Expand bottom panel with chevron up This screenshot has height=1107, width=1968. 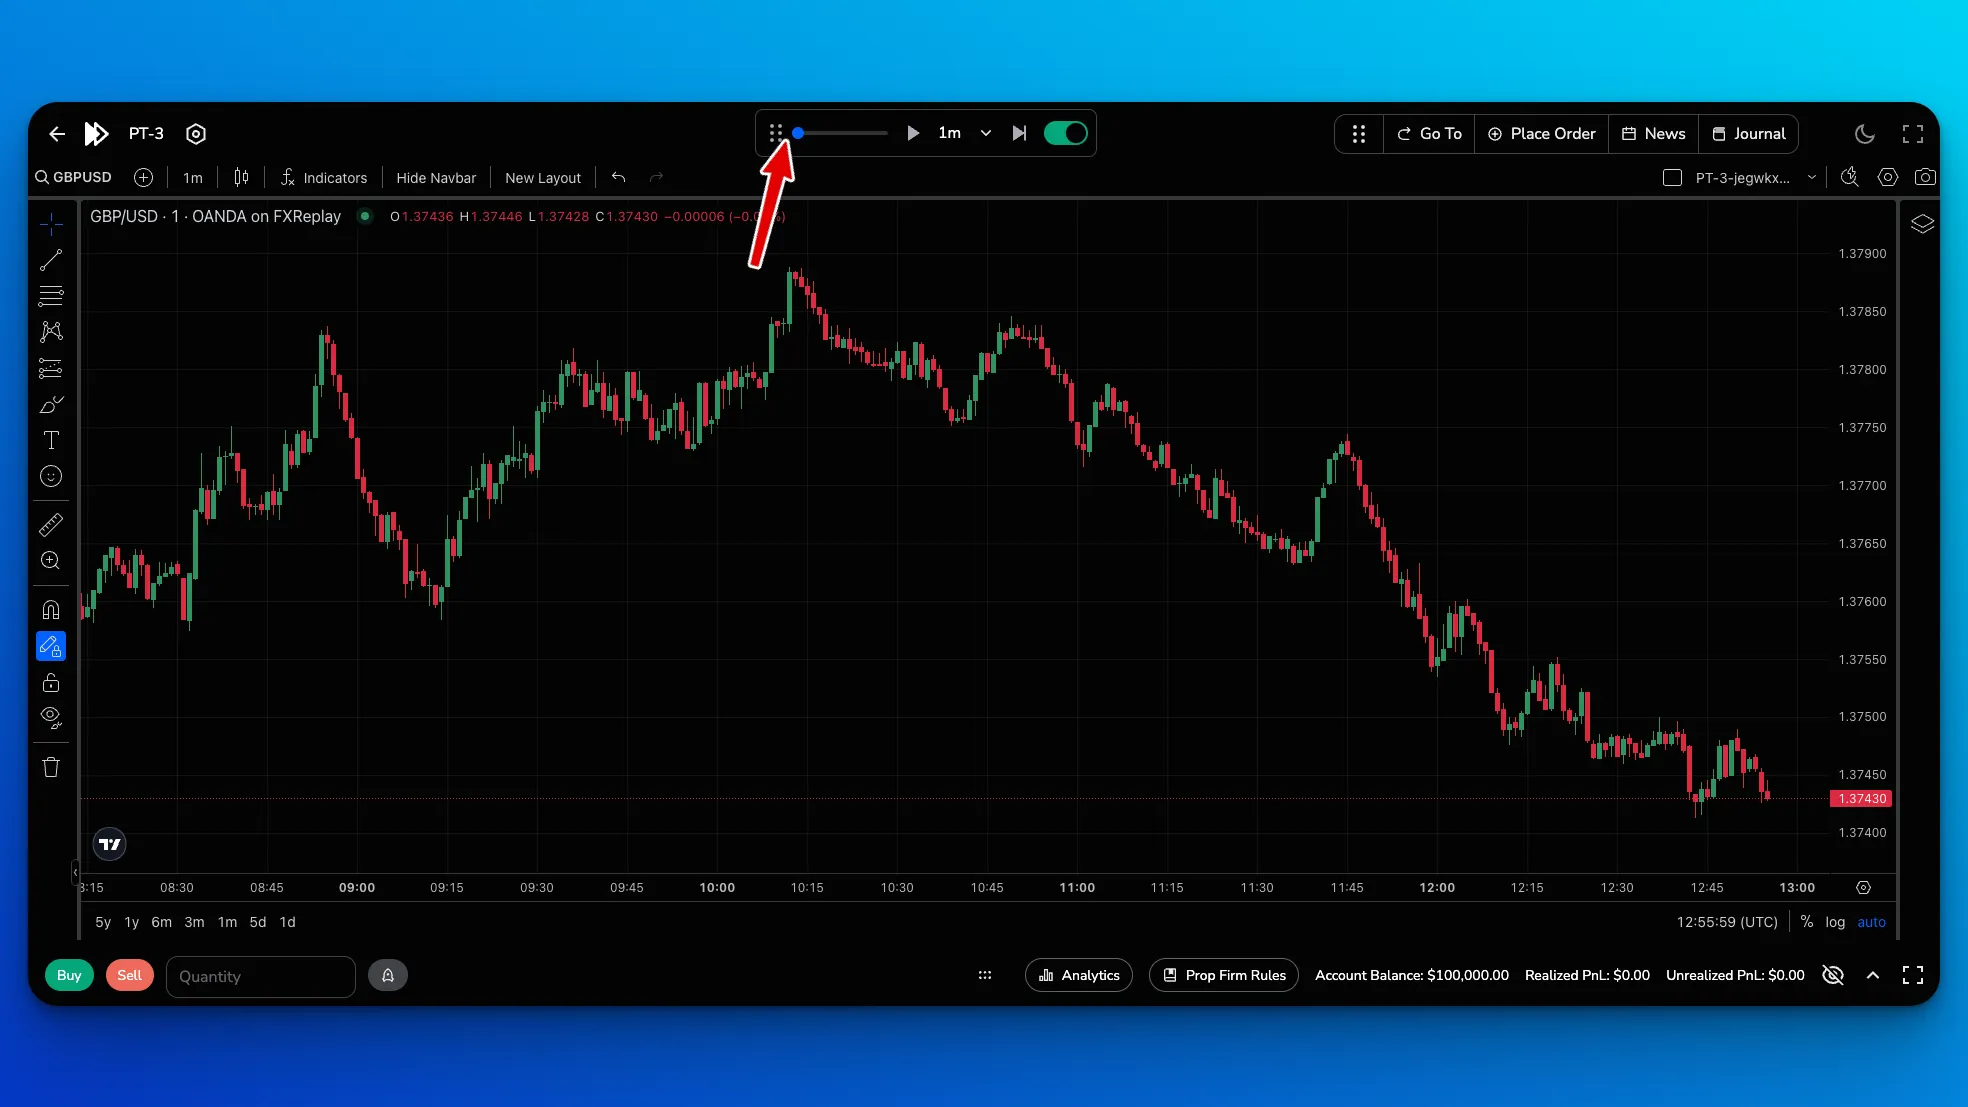point(1873,975)
